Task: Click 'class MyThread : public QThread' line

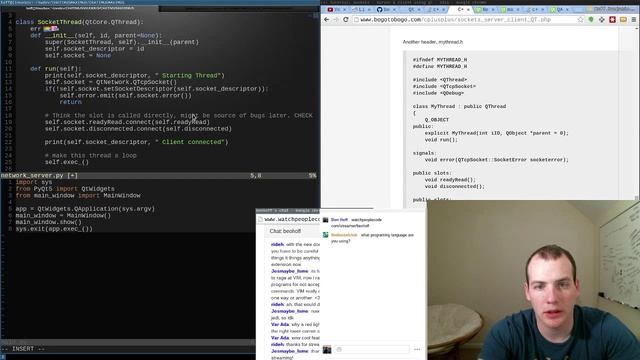Action: tap(459, 106)
